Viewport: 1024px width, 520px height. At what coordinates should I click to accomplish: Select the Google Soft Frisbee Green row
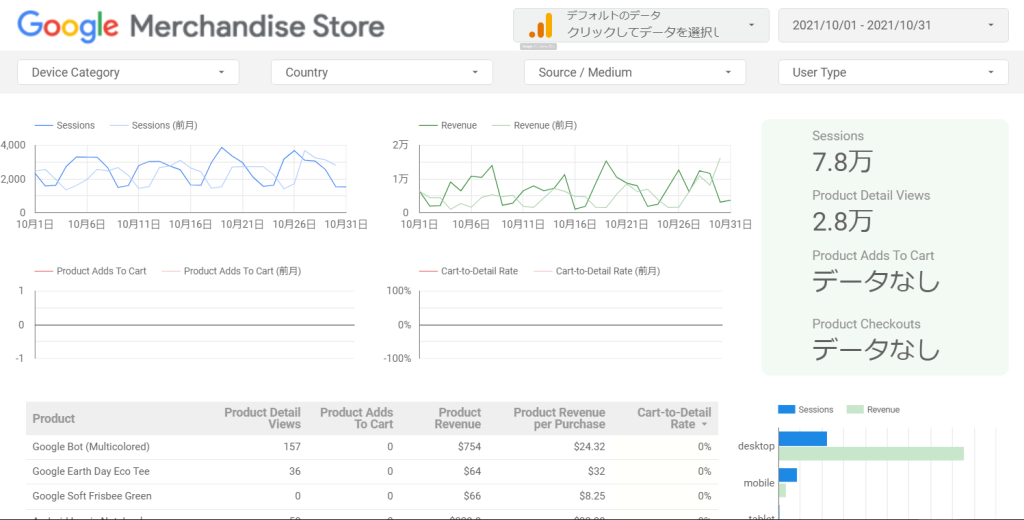pos(372,496)
